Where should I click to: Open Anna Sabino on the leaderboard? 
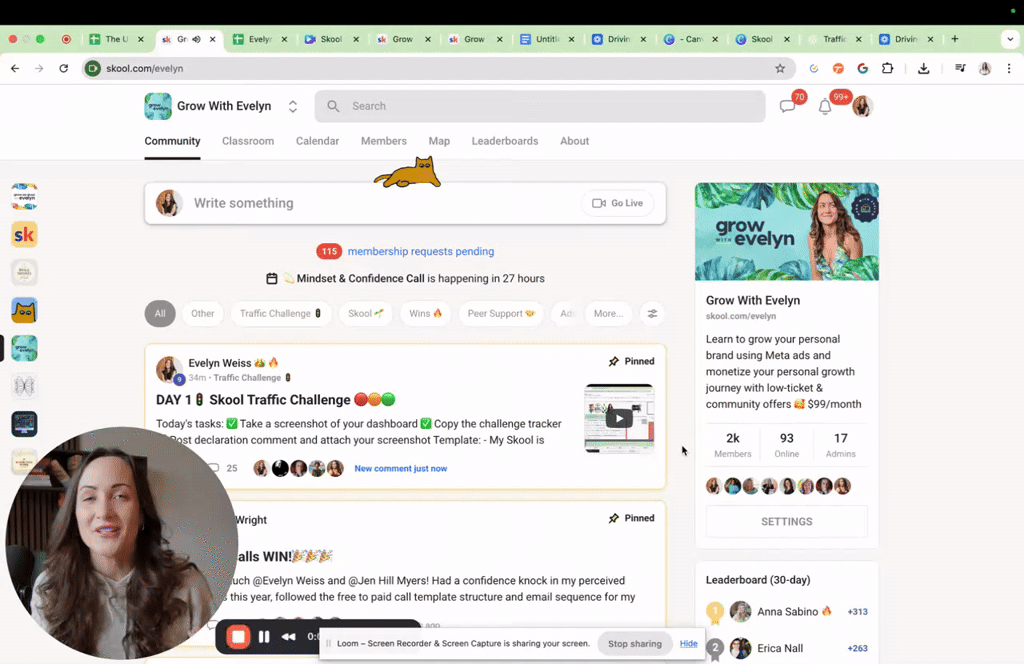[787, 612]
